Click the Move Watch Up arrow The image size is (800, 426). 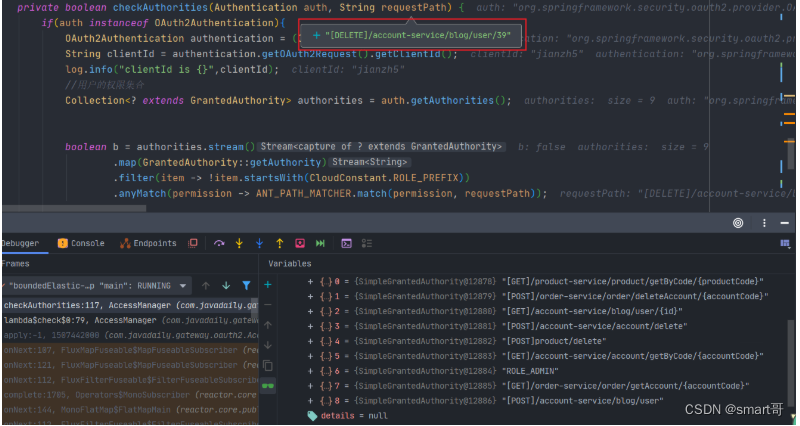[268, 325]
